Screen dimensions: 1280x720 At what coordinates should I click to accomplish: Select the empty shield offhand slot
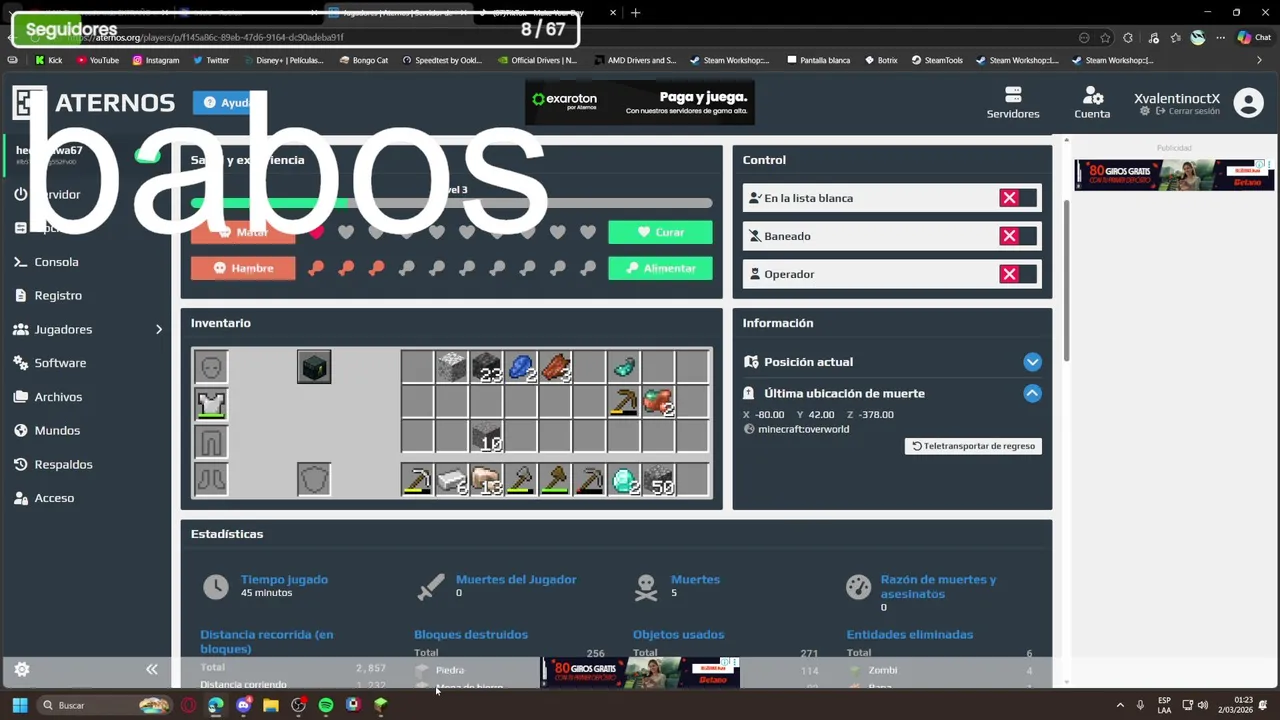click(x=314, y=479)
